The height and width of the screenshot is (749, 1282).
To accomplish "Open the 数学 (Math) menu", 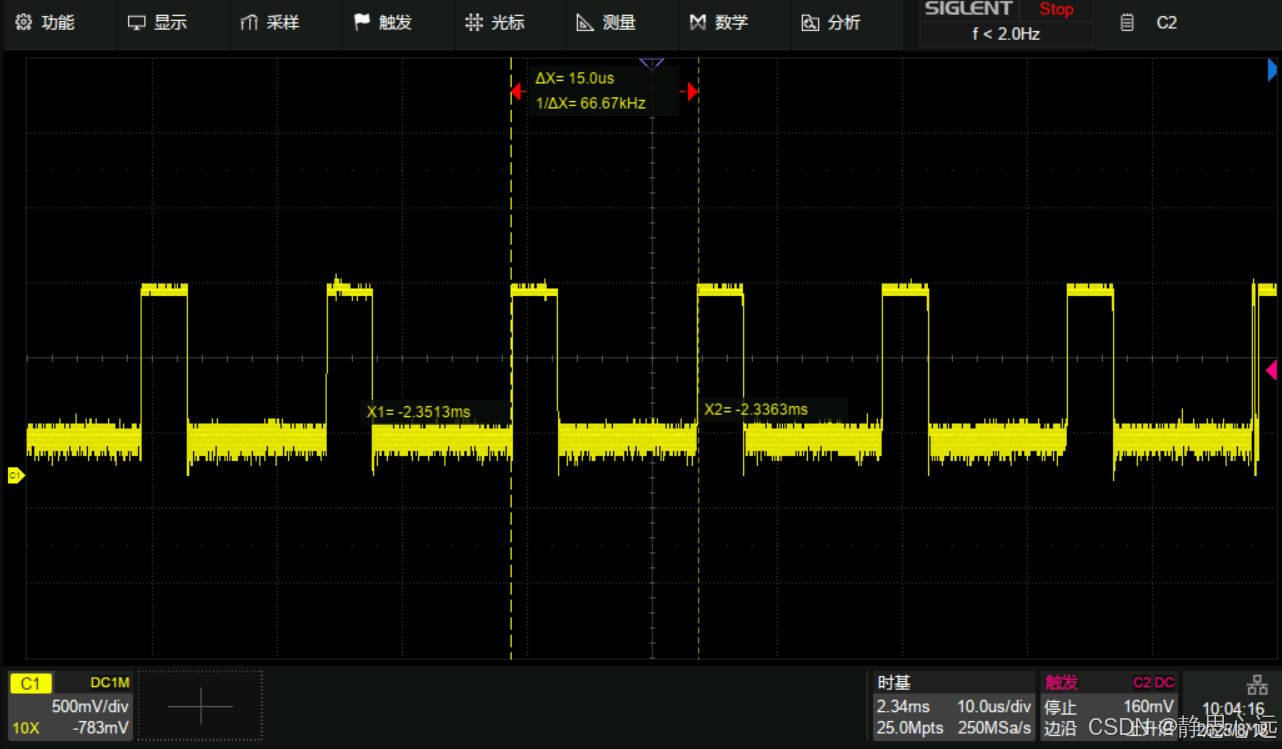I will click(x=719, y=22).
